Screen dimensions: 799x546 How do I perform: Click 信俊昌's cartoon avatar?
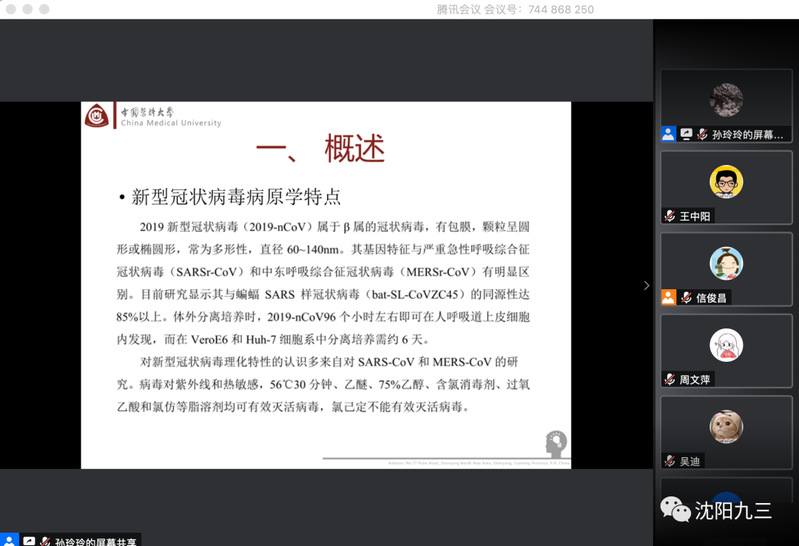(726, 264)
